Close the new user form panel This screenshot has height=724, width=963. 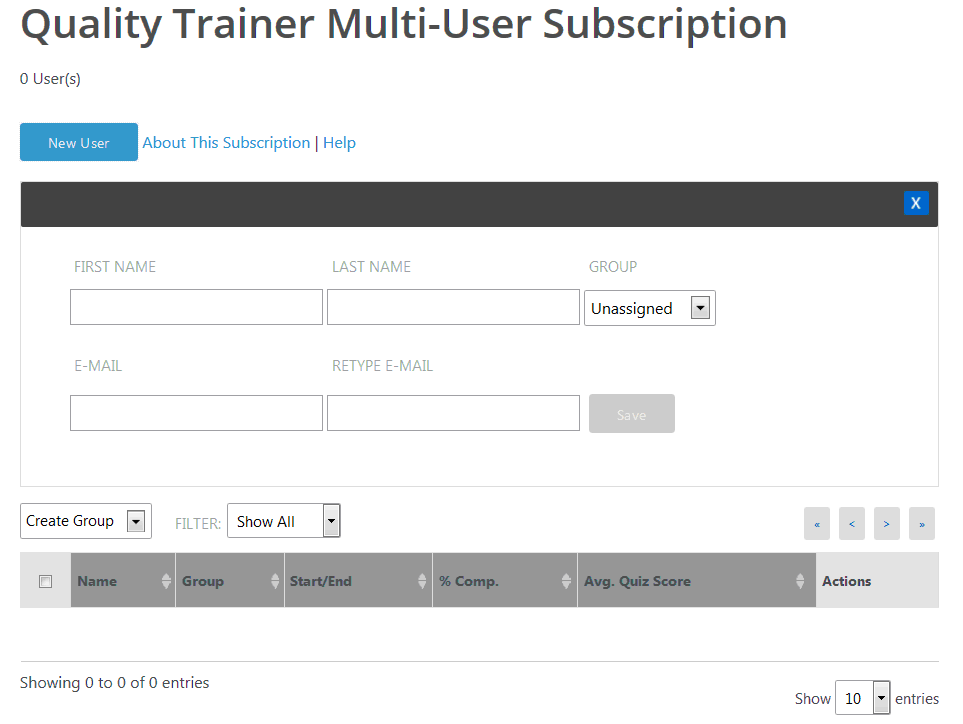click(916, 203)
